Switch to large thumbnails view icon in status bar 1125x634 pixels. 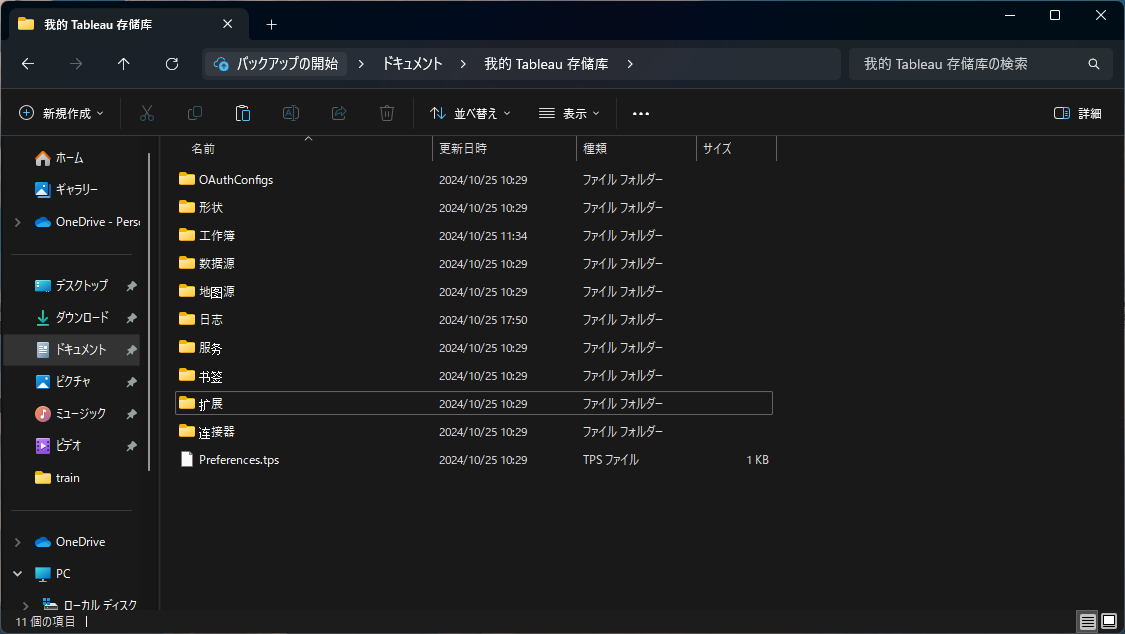pyautogui.click(x=1109, y=621)
